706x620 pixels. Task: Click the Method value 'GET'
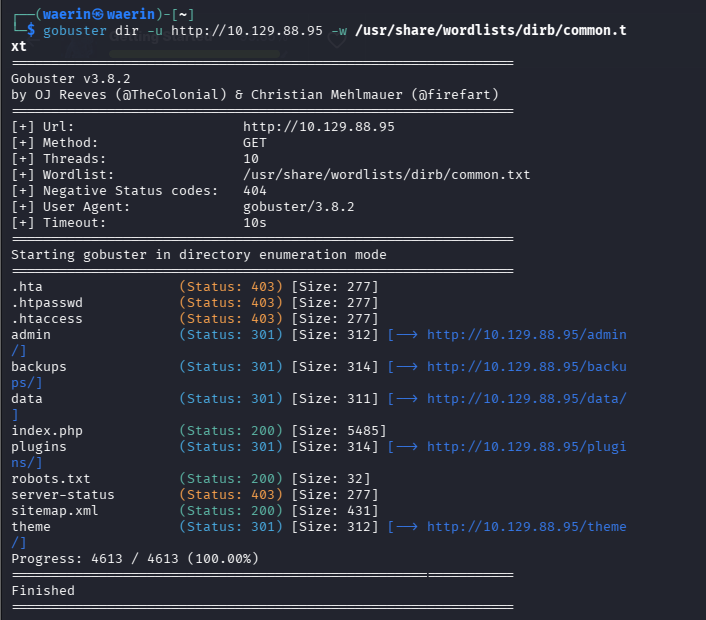[x=255, y=143]
